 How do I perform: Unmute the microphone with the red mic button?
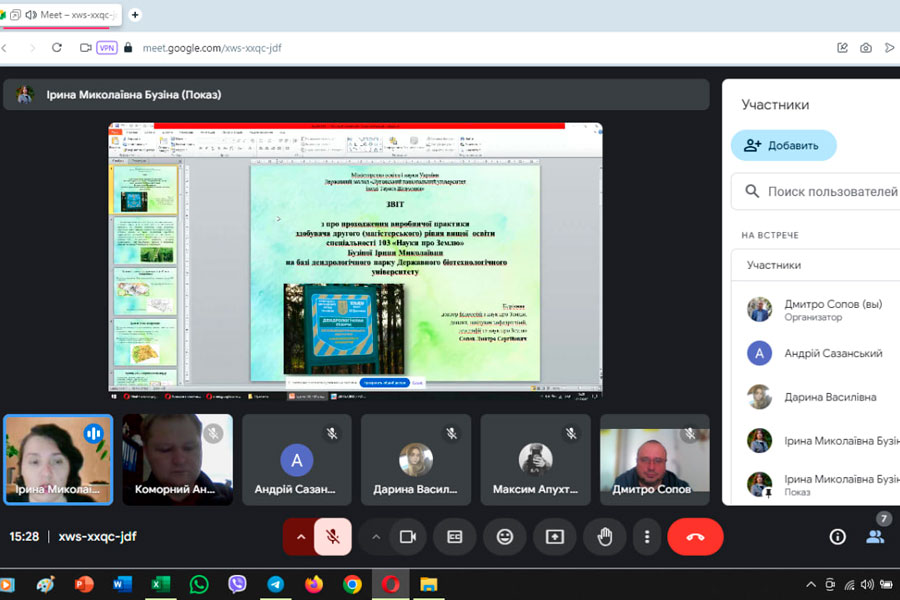(x=333, y=537)
